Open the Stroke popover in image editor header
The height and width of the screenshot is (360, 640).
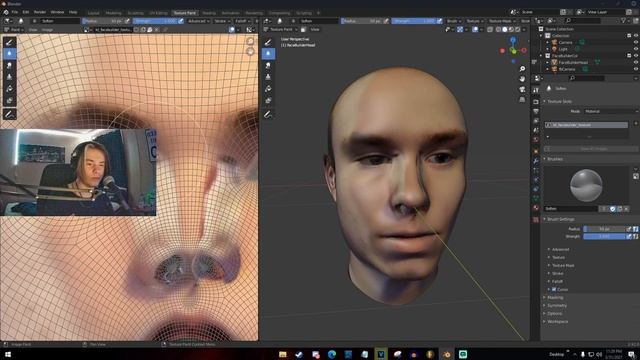tap(222, 21)
